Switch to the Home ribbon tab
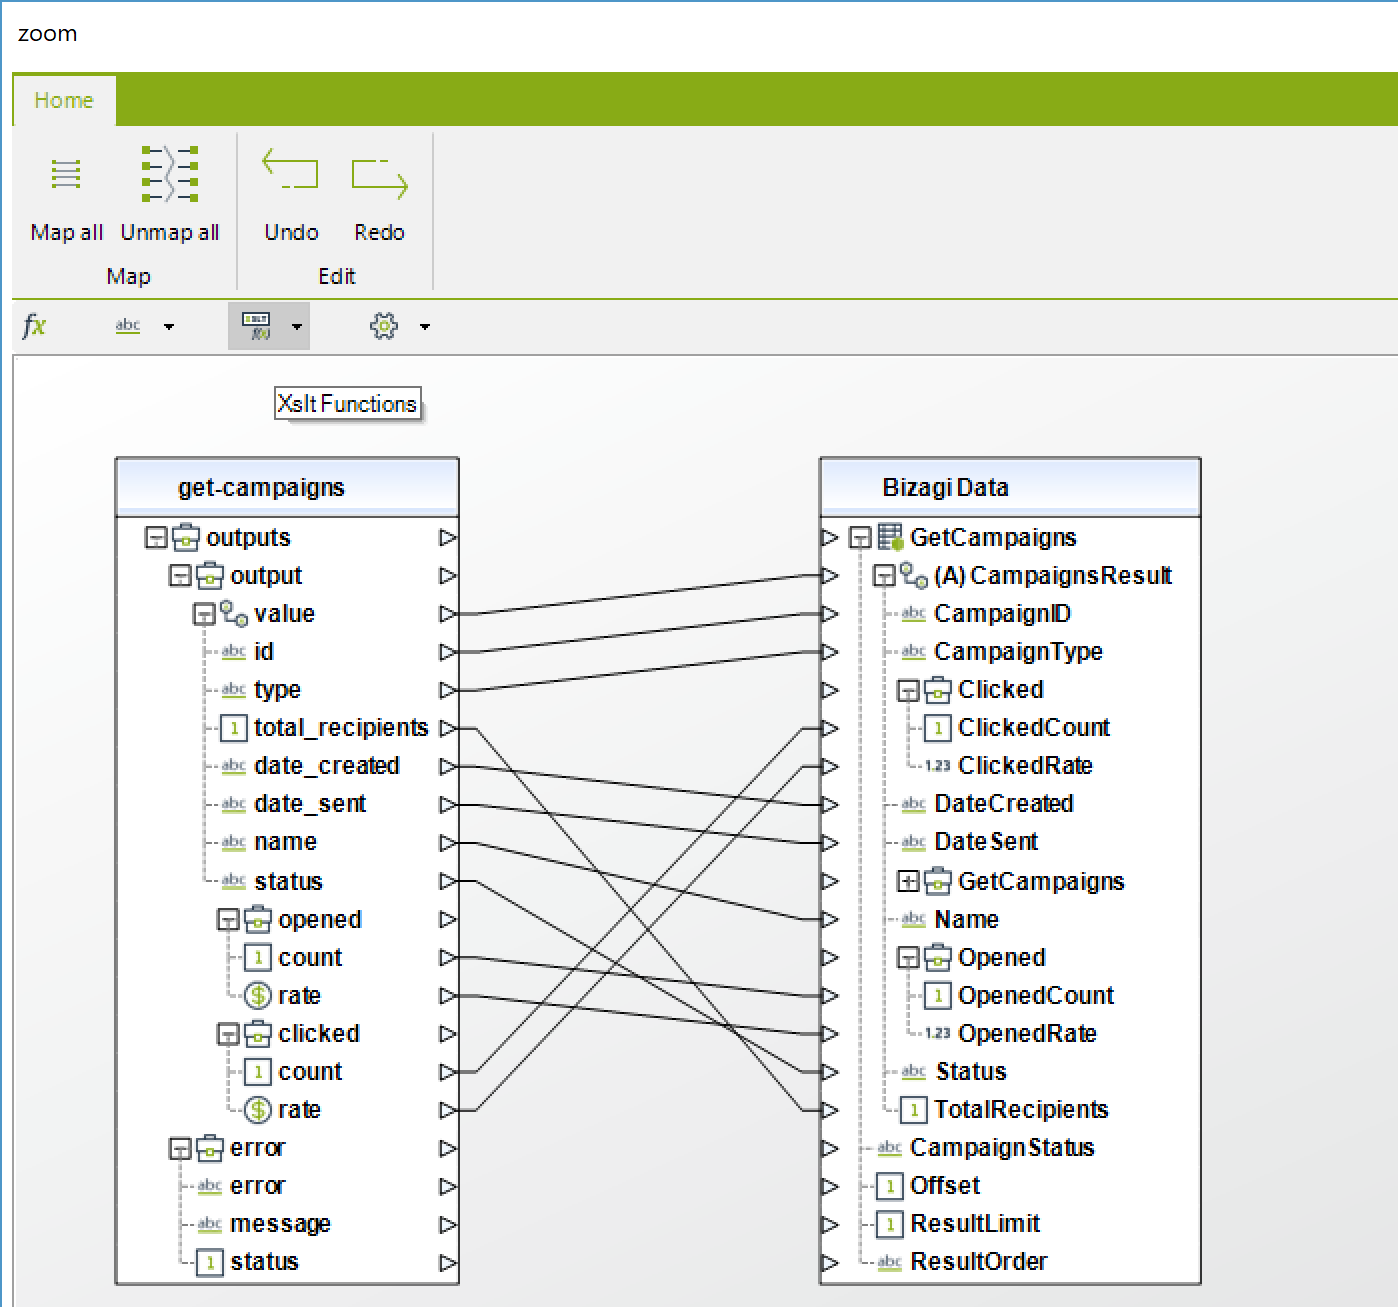Image resolution: width=1398 pixels, height=1307 pixels. [64, 100]
